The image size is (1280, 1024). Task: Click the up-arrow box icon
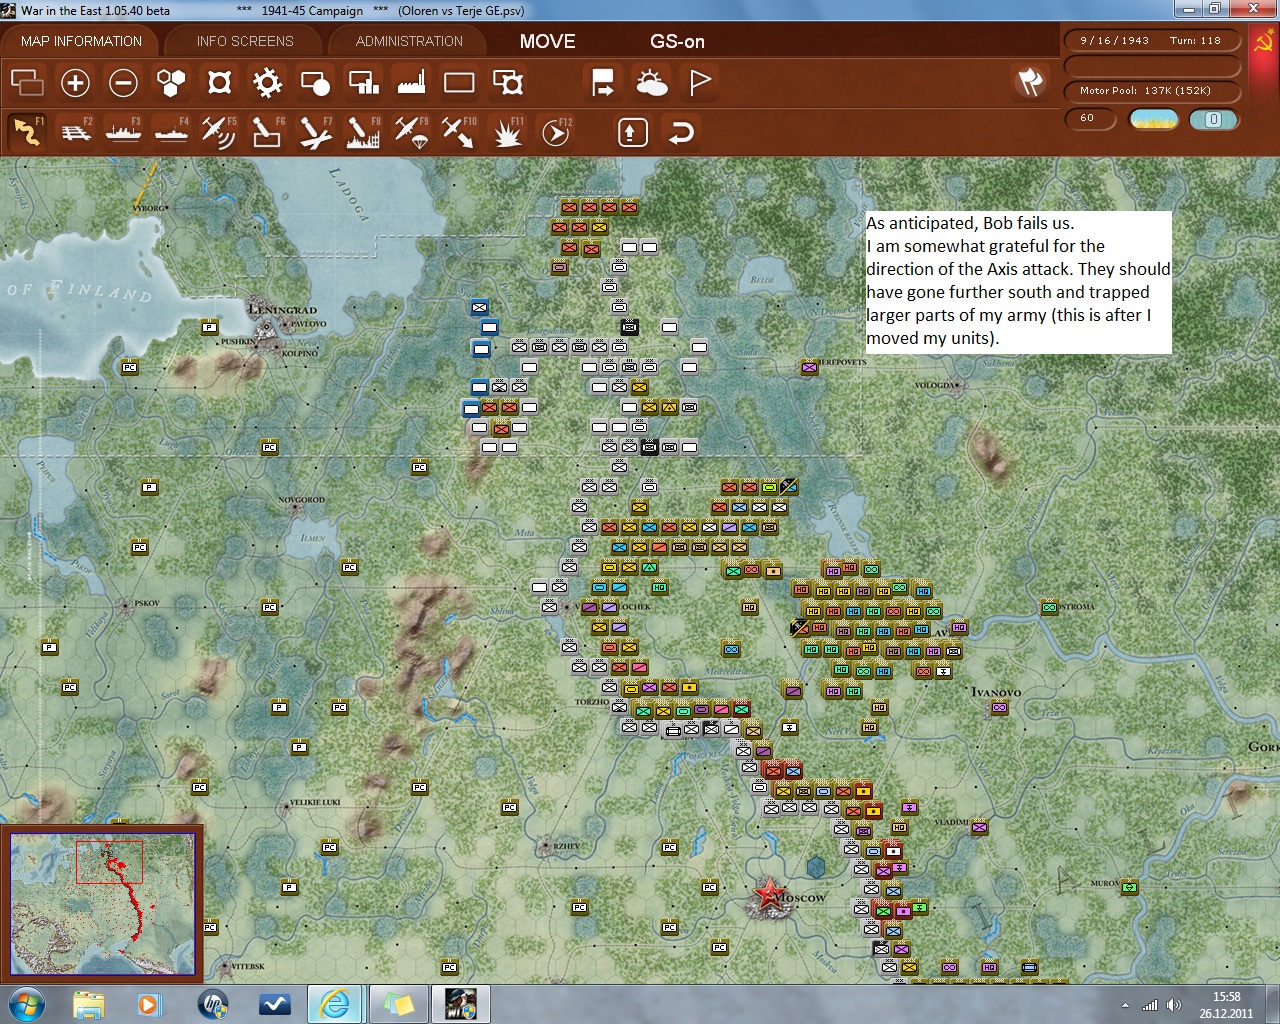pos(632,131)
